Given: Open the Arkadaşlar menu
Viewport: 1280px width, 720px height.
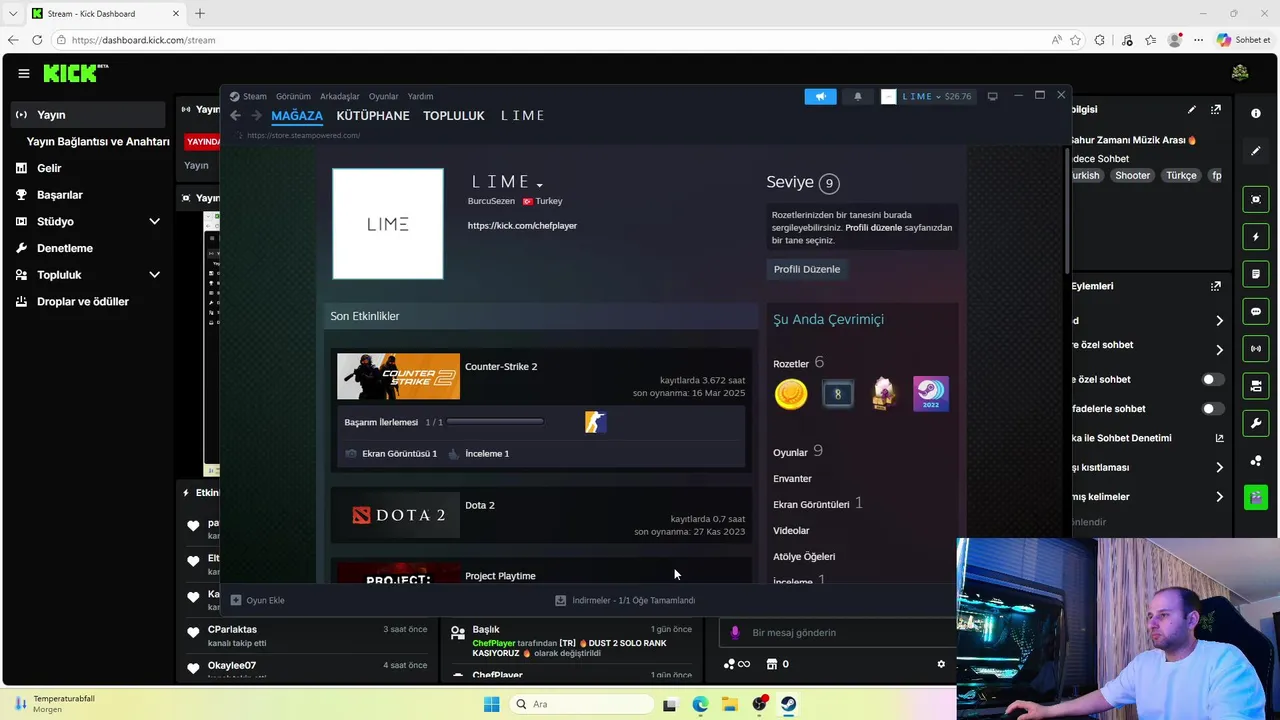Looking at the screenshot, I should pyautogui.click(x=340, y=97).
